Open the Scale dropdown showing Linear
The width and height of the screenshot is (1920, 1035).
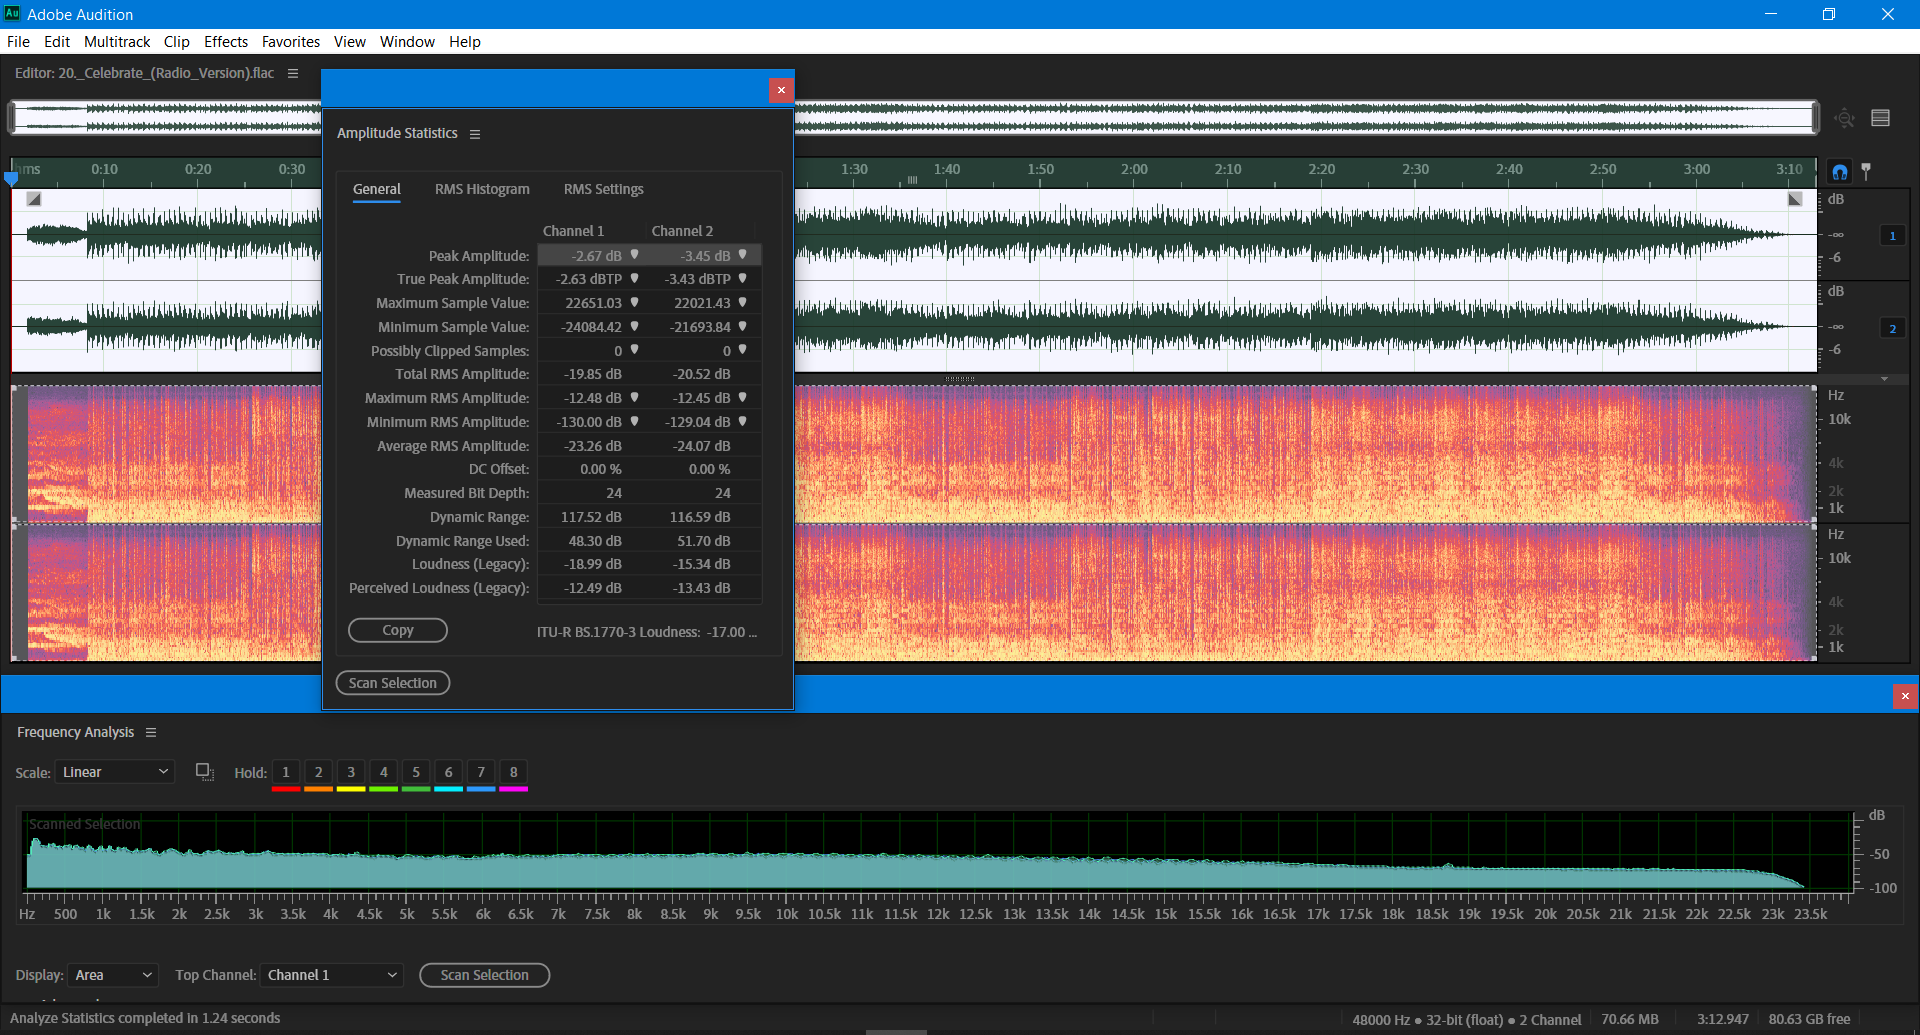[114, 772]
